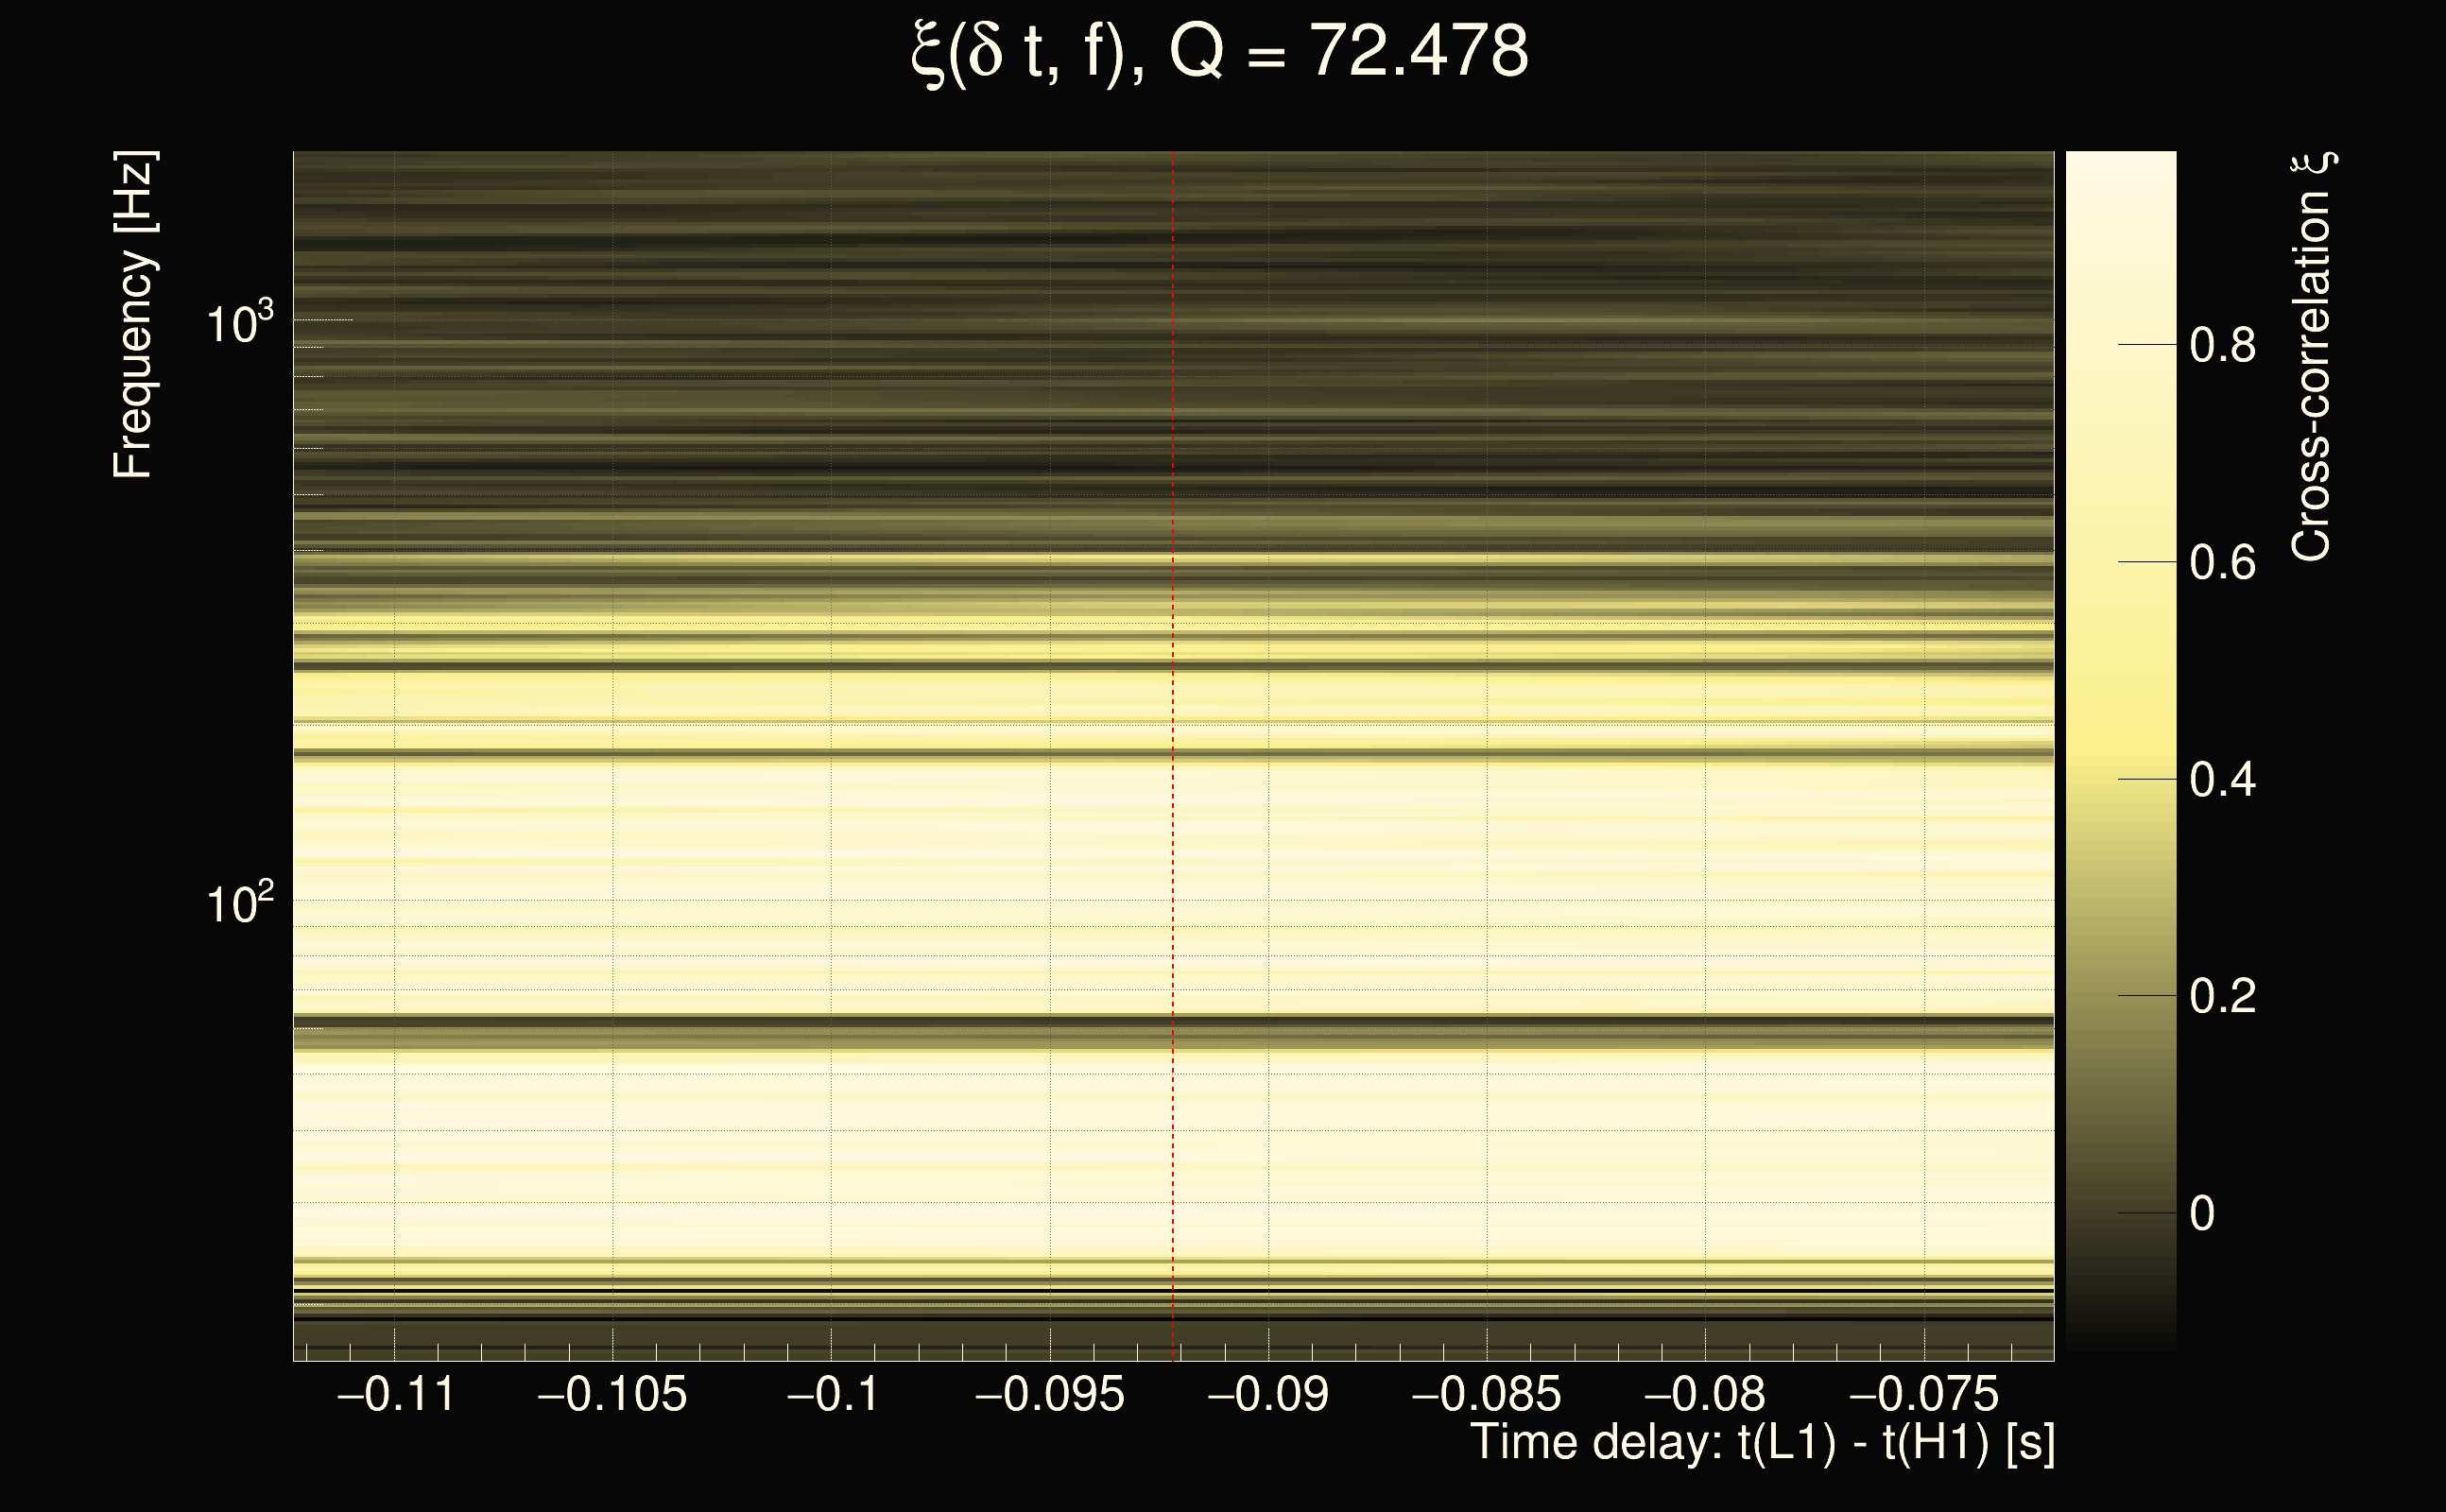This screenshot has height=1512, width=2446.
Task: Click the -0.095 time delay tick label
Action: (1049, 1395)
